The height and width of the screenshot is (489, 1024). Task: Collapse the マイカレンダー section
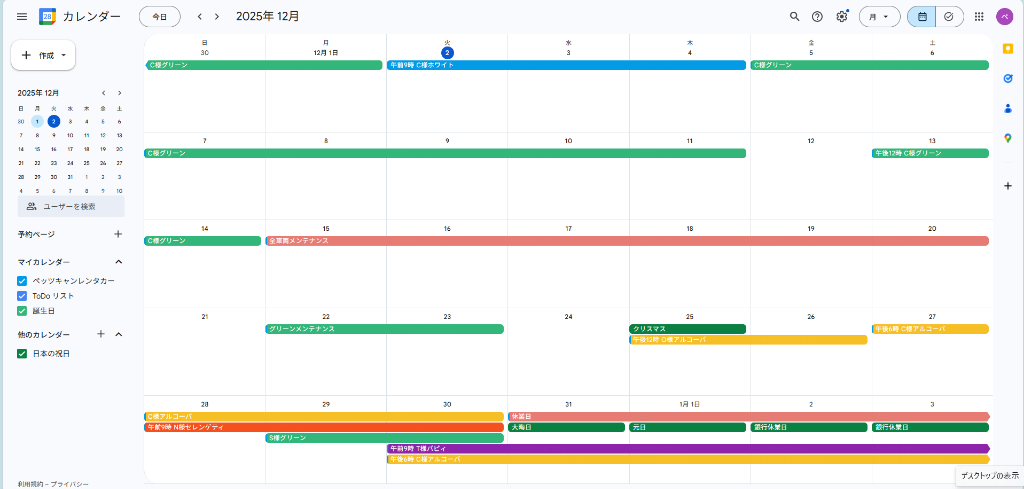pos(118,262)
